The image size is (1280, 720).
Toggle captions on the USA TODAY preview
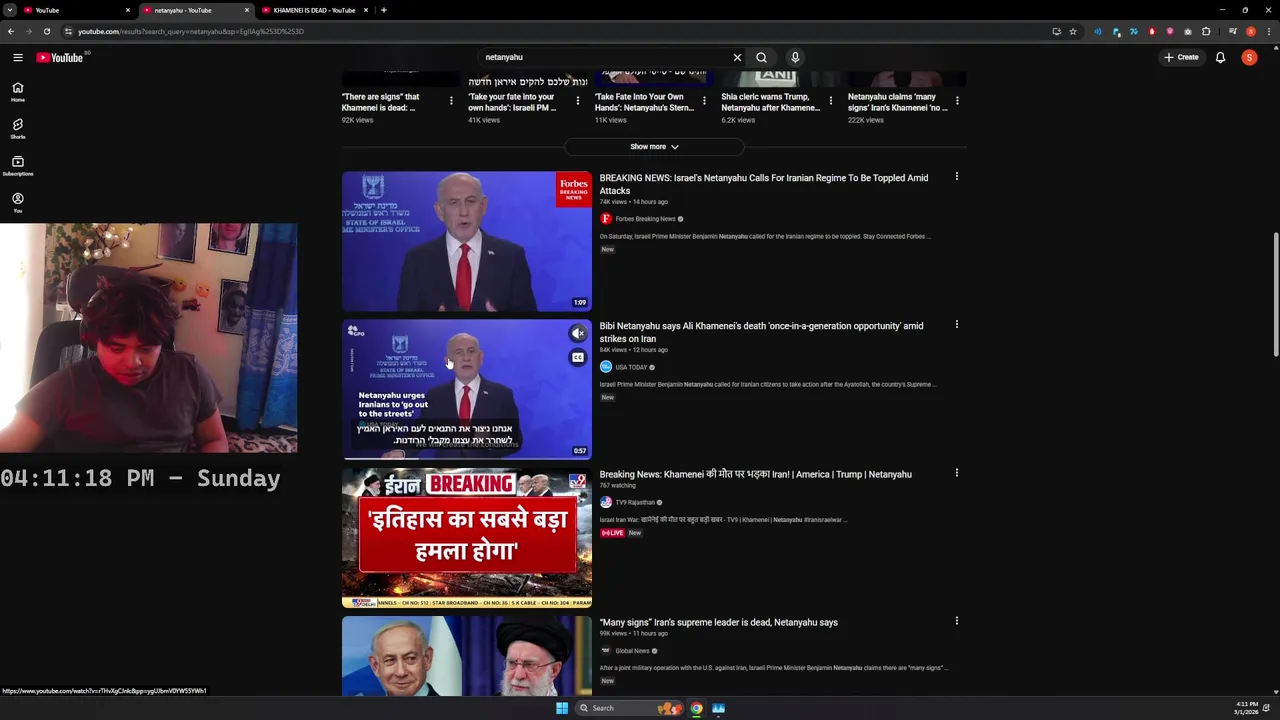coord(578,358)
